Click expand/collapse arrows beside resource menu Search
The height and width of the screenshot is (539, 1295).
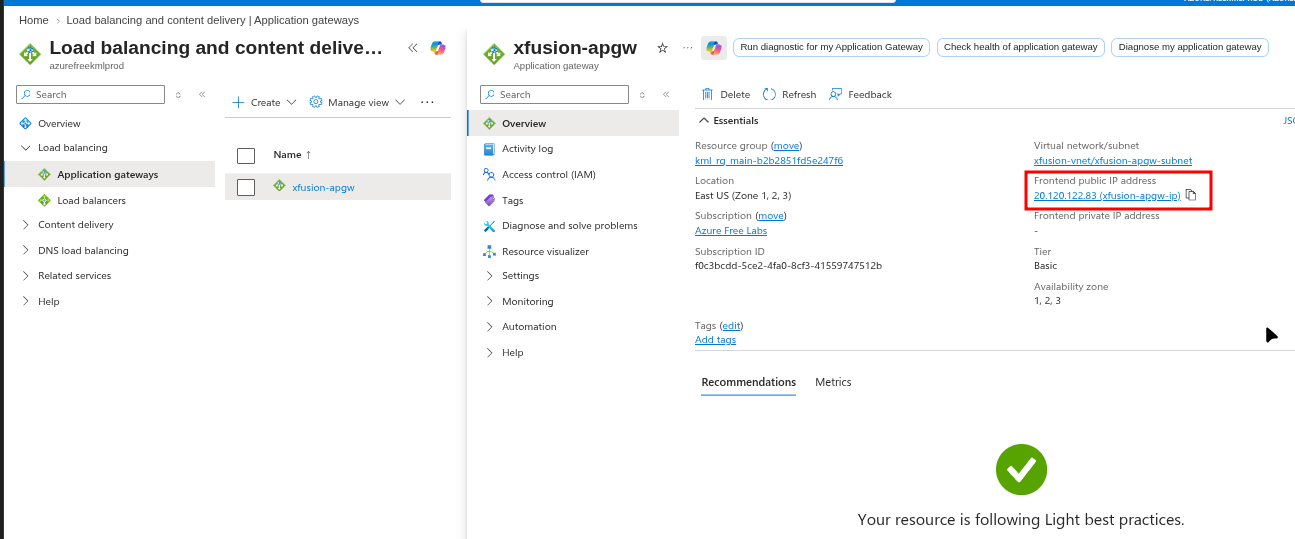point(642,95)
